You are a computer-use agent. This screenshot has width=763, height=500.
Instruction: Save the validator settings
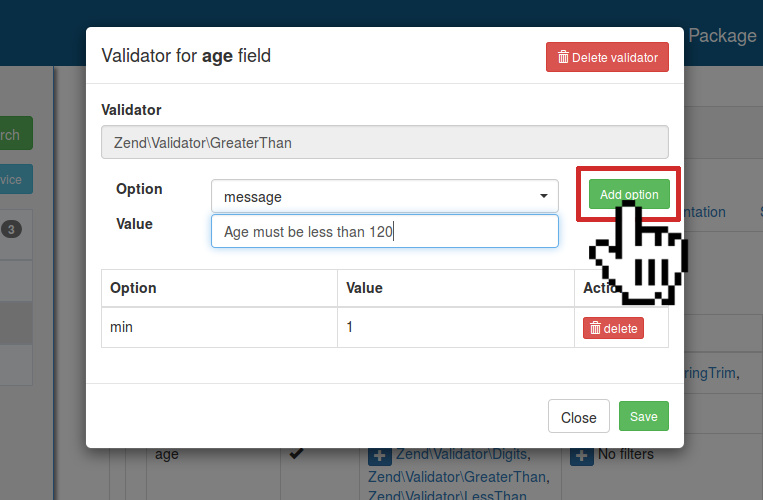[x=643, y=417]
